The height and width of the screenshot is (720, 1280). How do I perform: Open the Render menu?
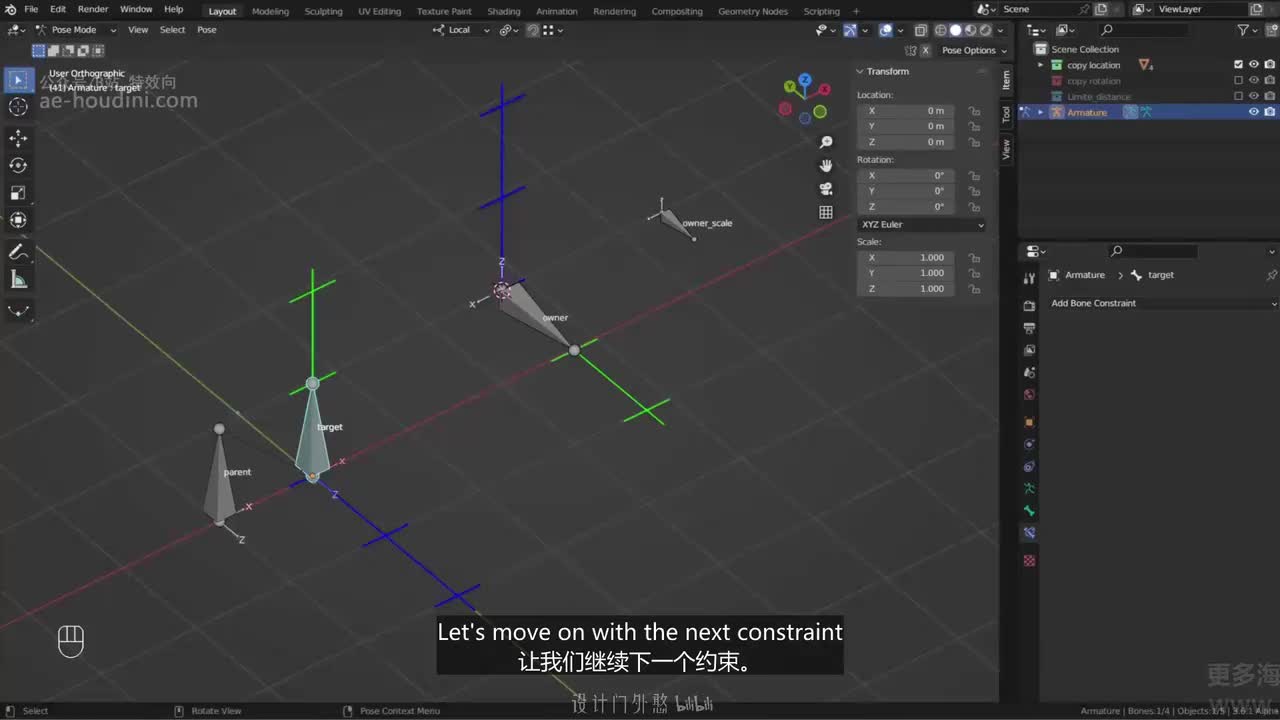pos(93,9)
